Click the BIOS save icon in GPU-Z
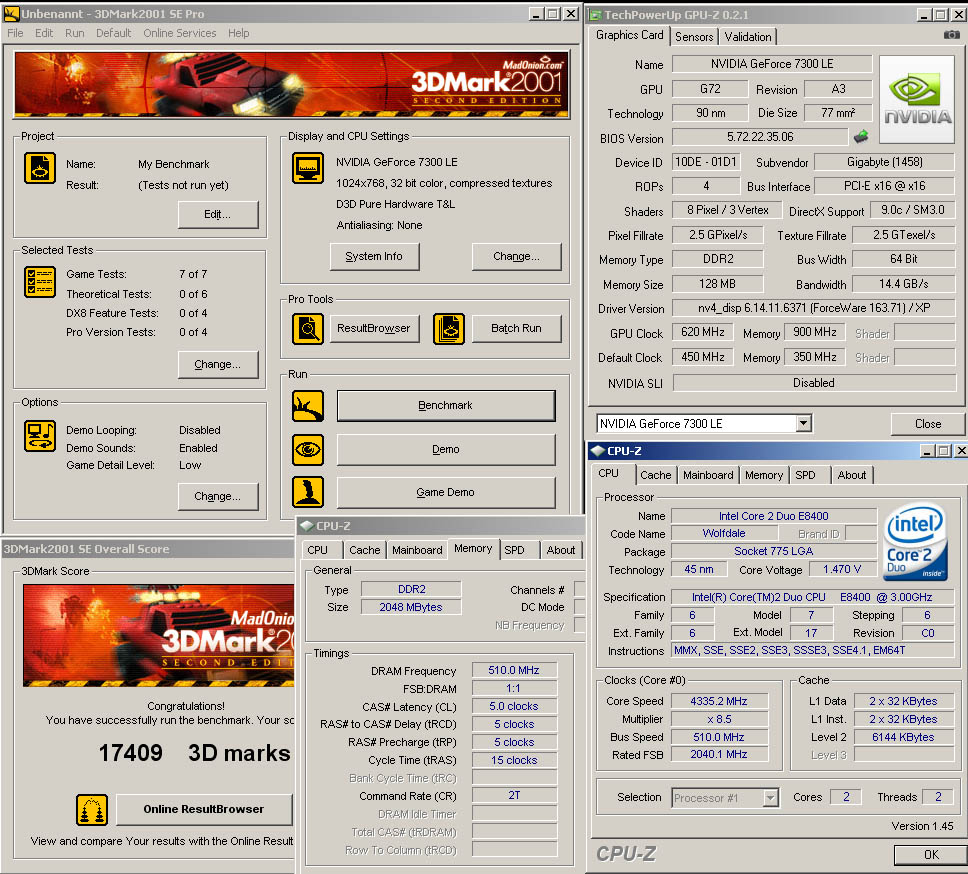Image resolution: width=968 pixels, height=874 pixels. 861,136
